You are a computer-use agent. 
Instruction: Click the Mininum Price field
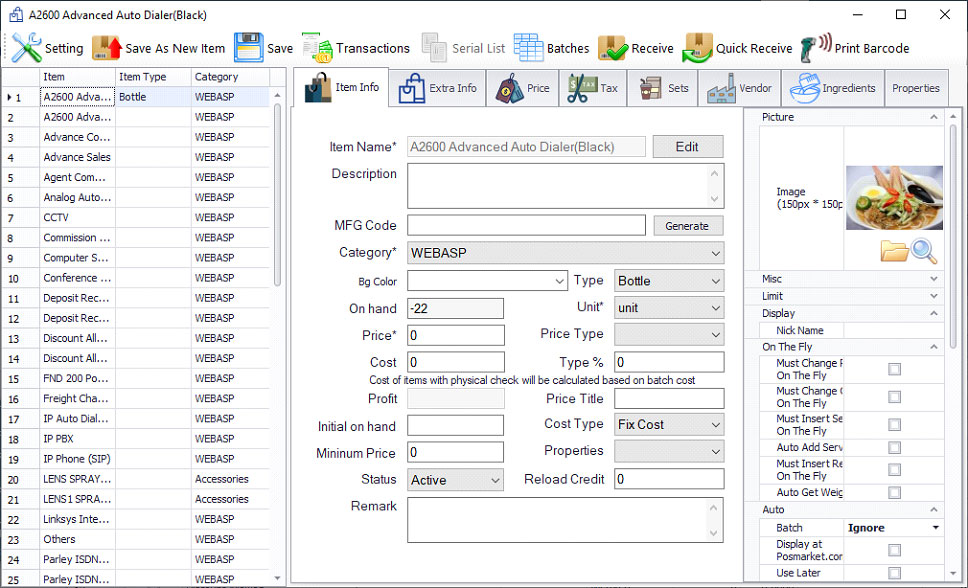tap(456, 453)
